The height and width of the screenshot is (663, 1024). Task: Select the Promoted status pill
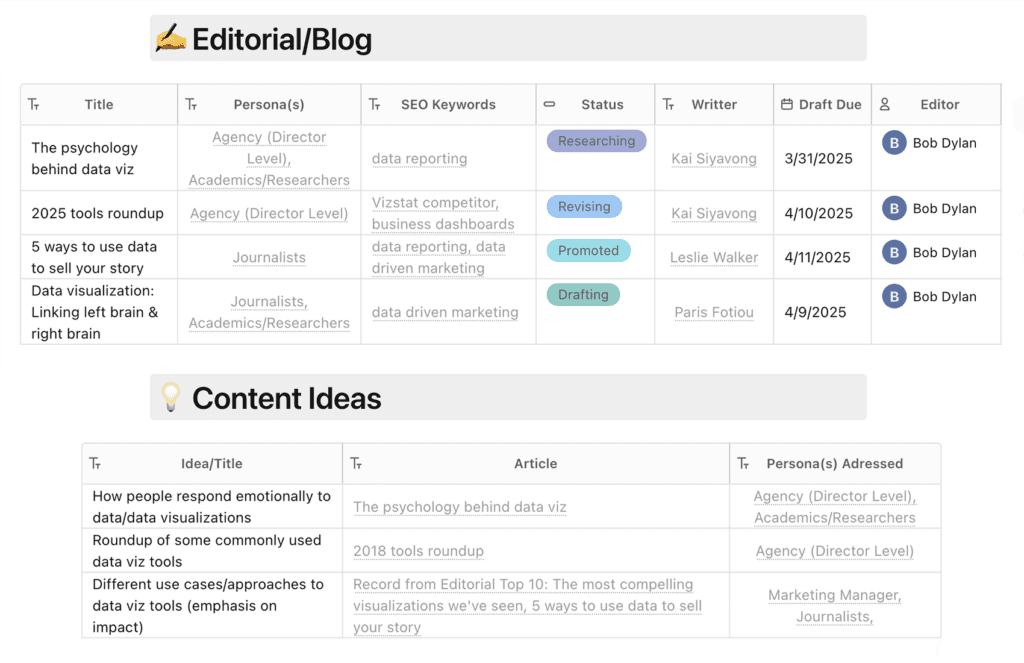pos(588,251)
